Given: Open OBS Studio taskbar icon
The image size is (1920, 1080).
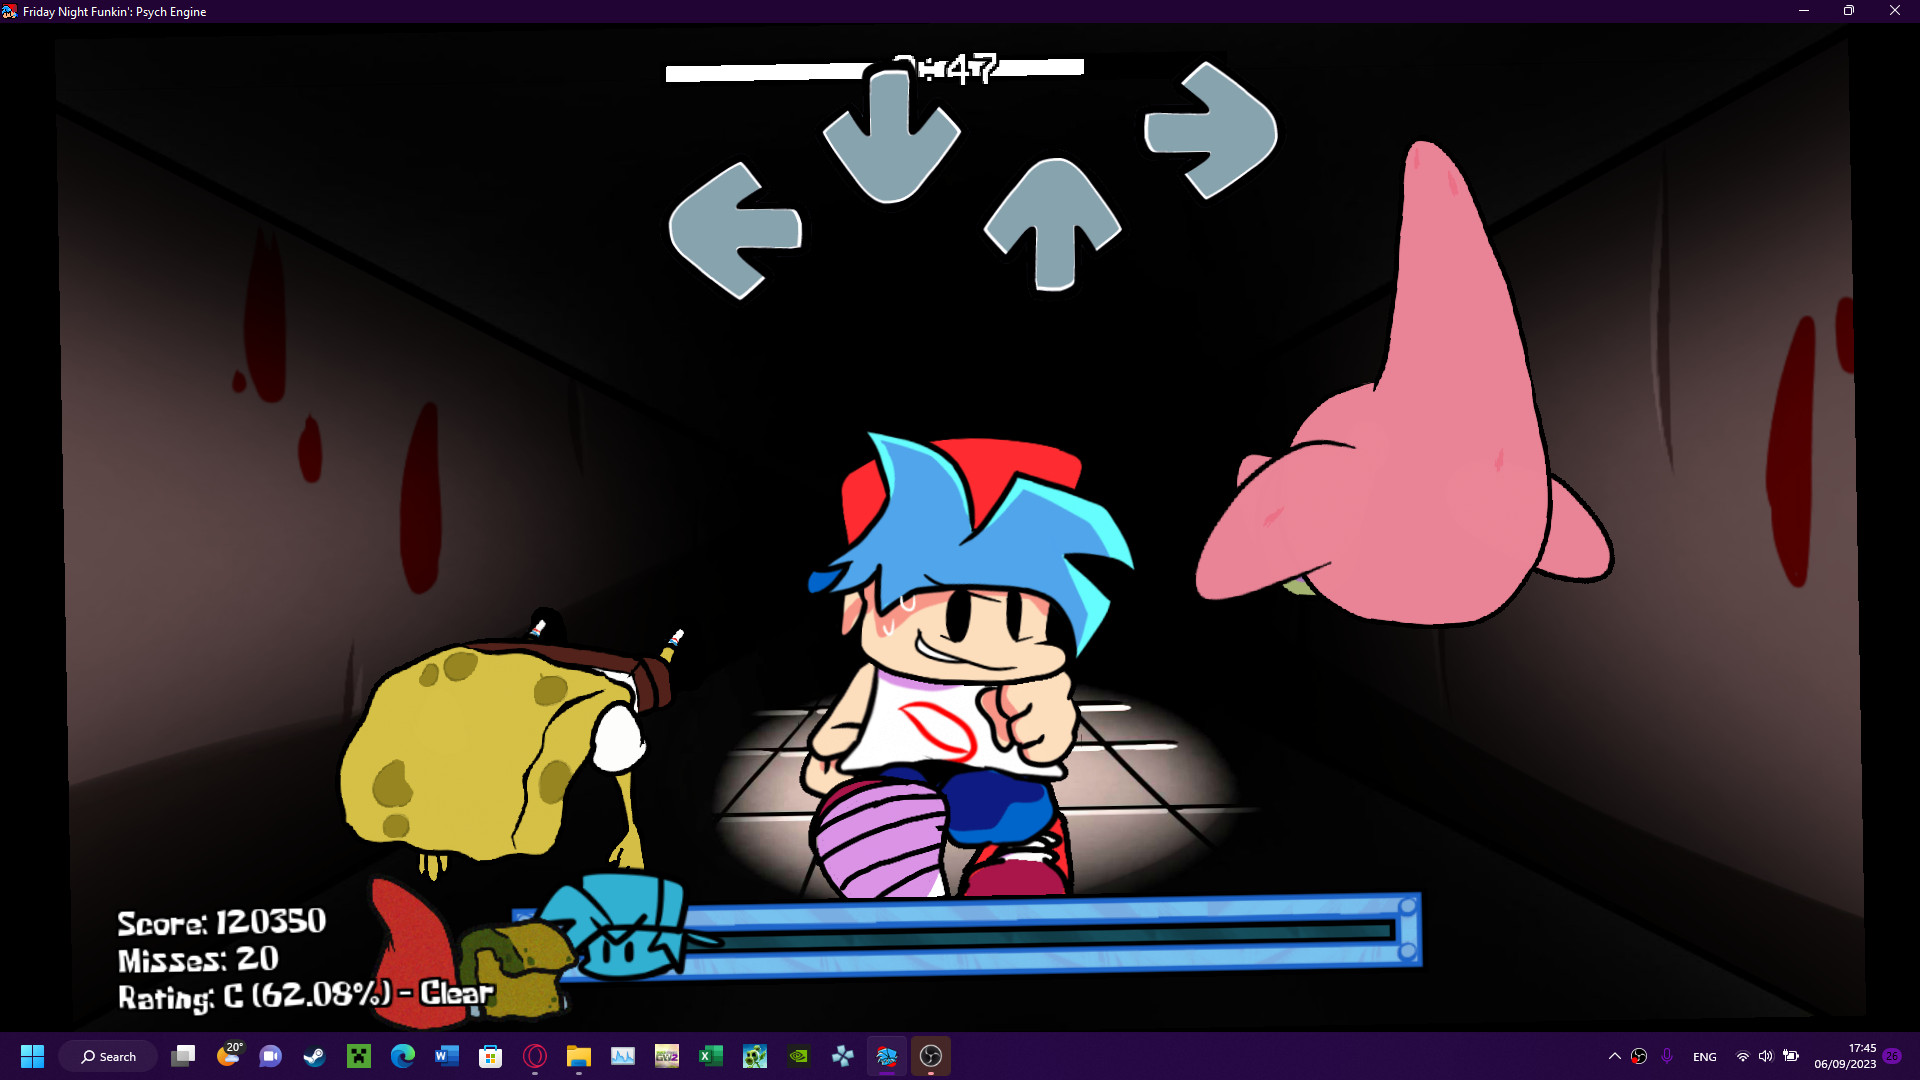Looking at the screenshot, I should (930, 1056).
